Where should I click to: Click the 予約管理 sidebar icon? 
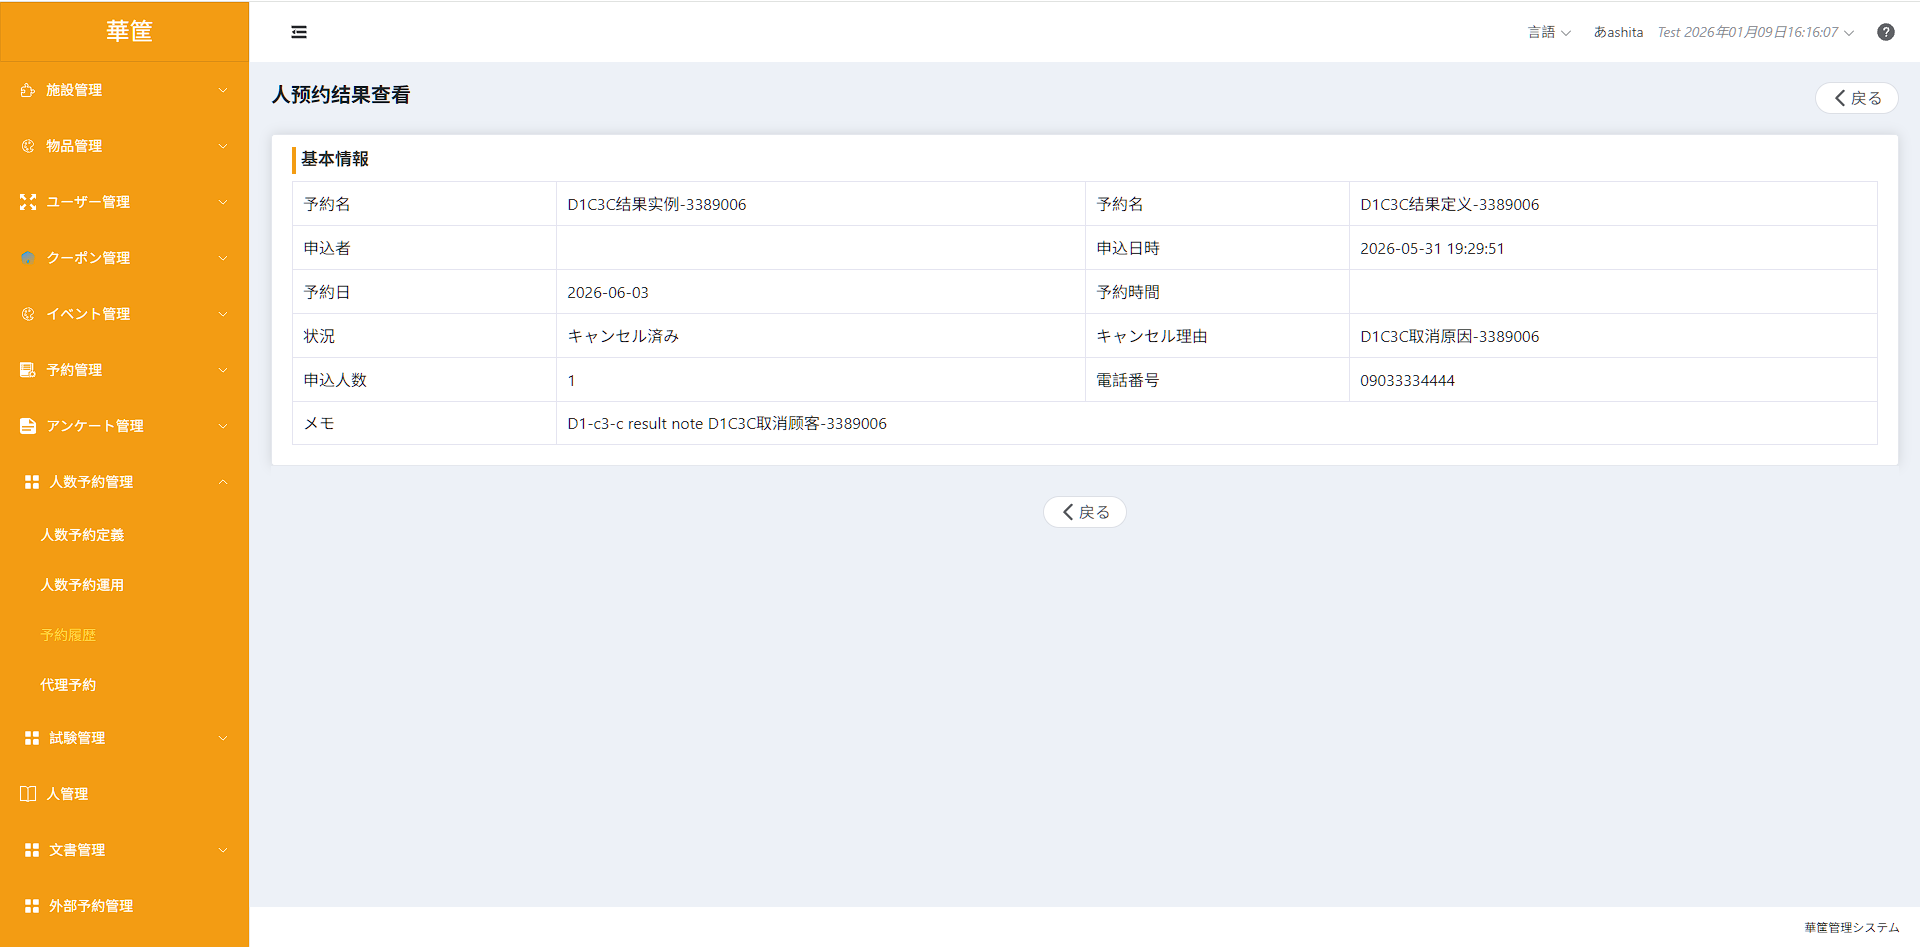pos(28,370)
